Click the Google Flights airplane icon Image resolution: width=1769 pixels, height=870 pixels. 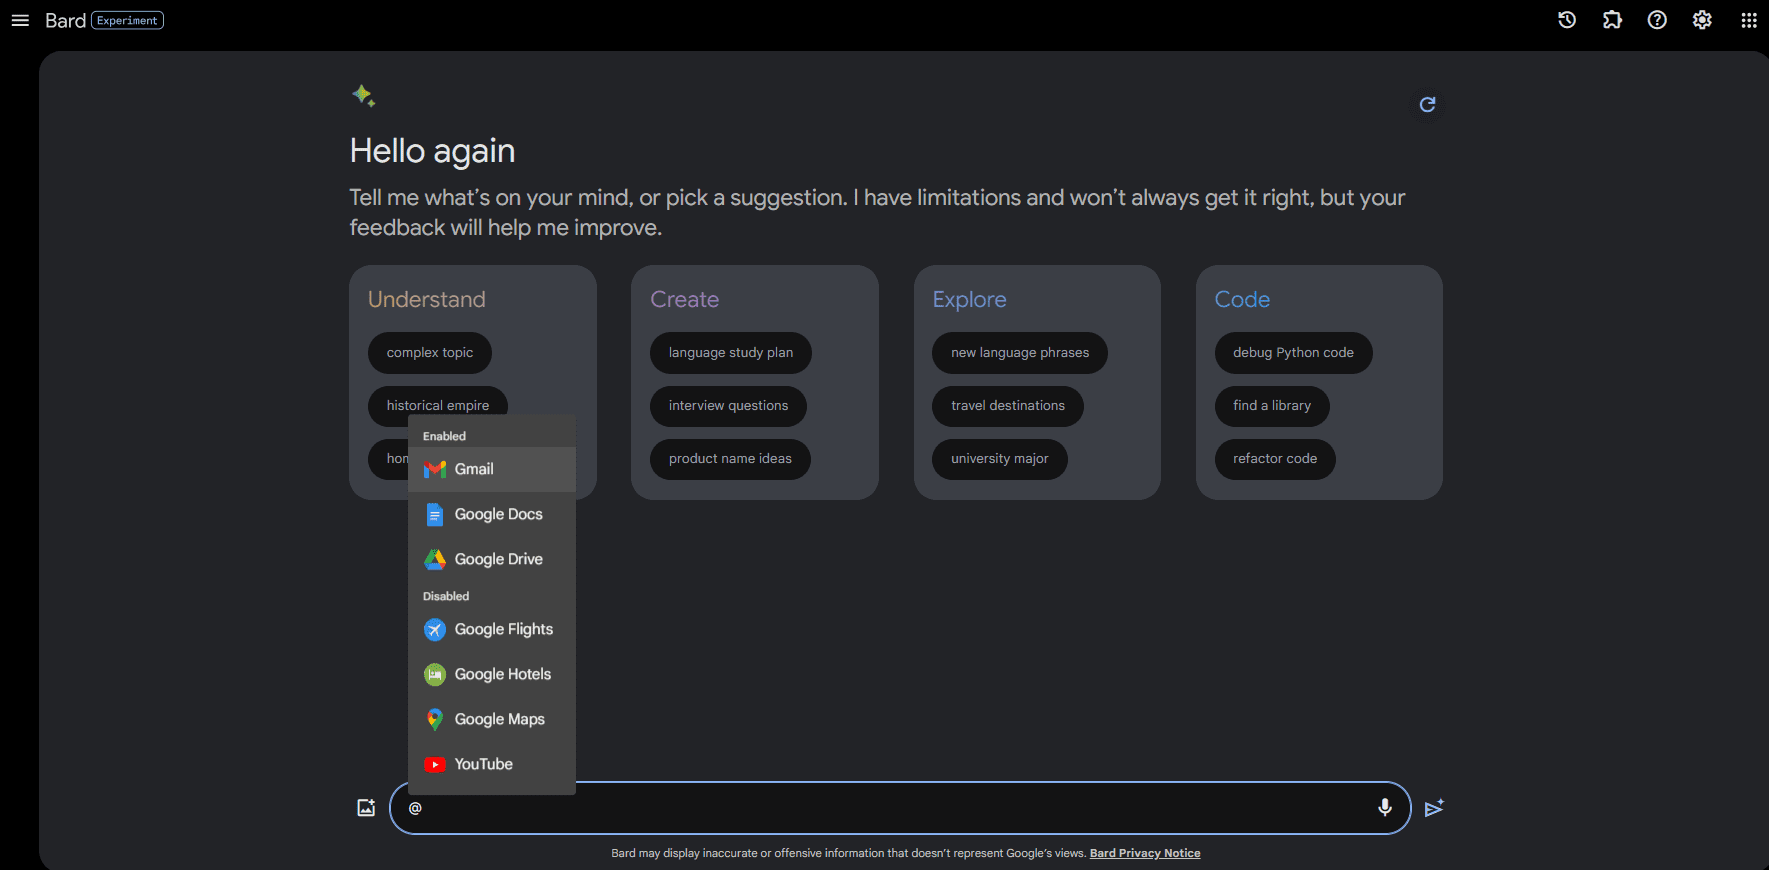(435, 629)
